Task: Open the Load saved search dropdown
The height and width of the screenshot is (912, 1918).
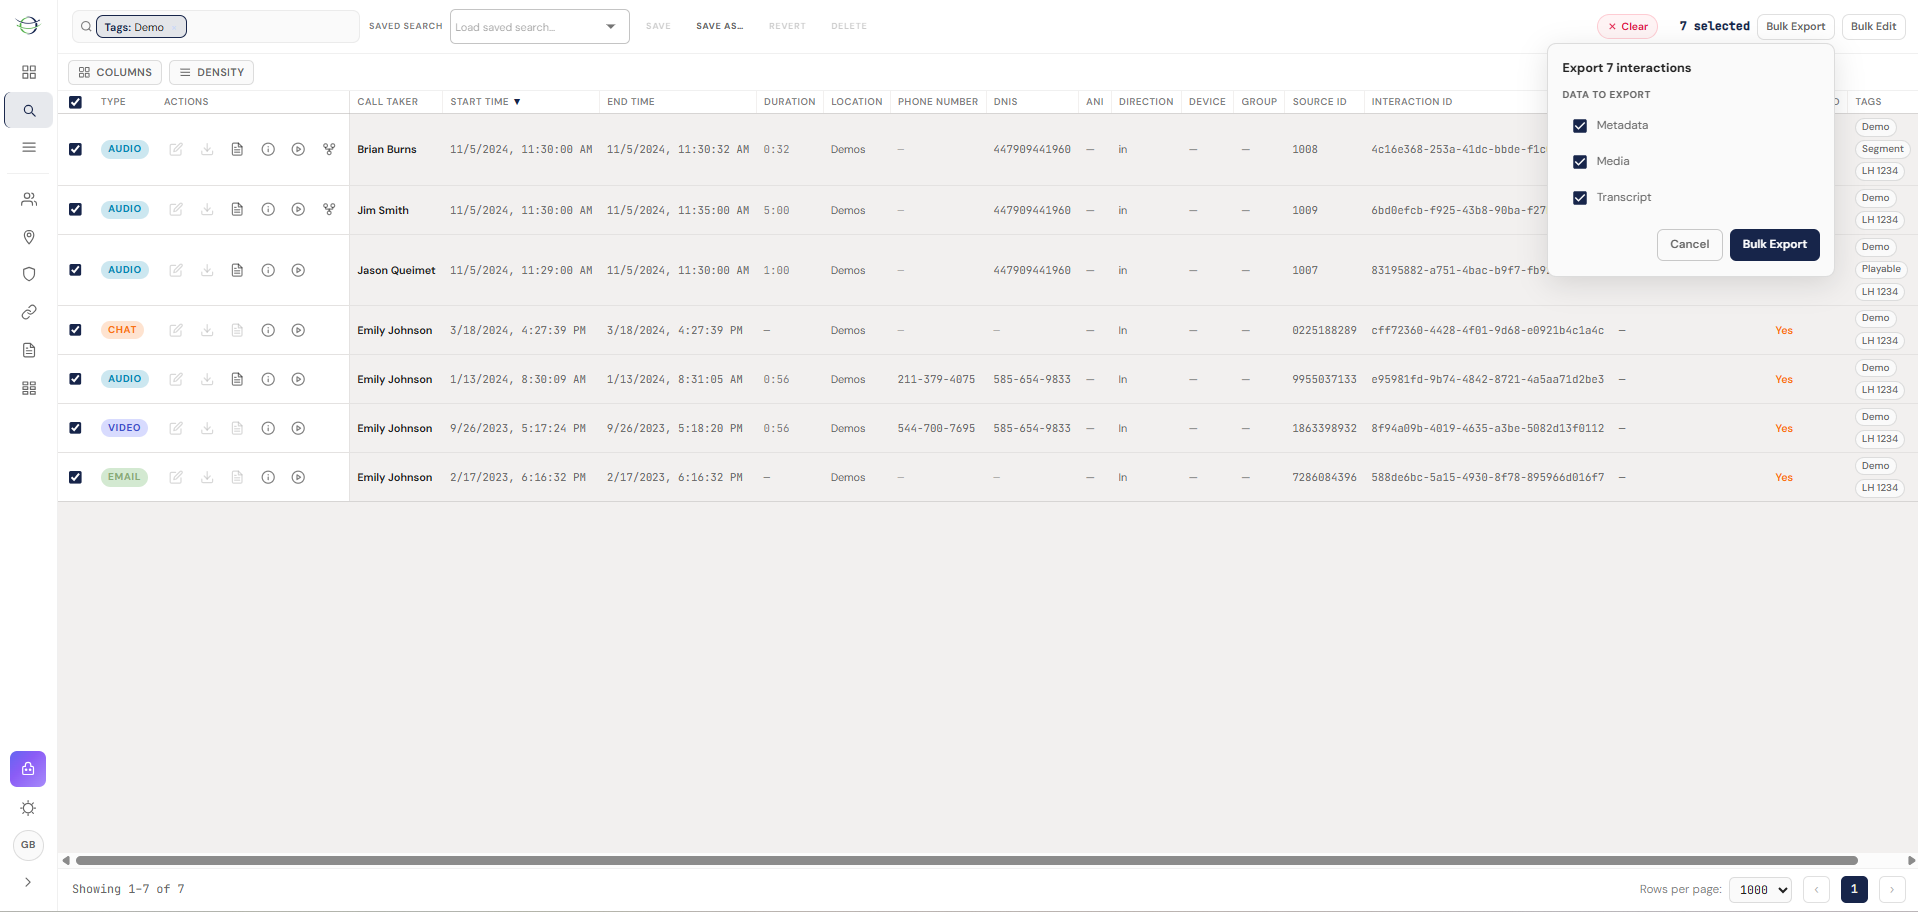Action: (540, 27)
